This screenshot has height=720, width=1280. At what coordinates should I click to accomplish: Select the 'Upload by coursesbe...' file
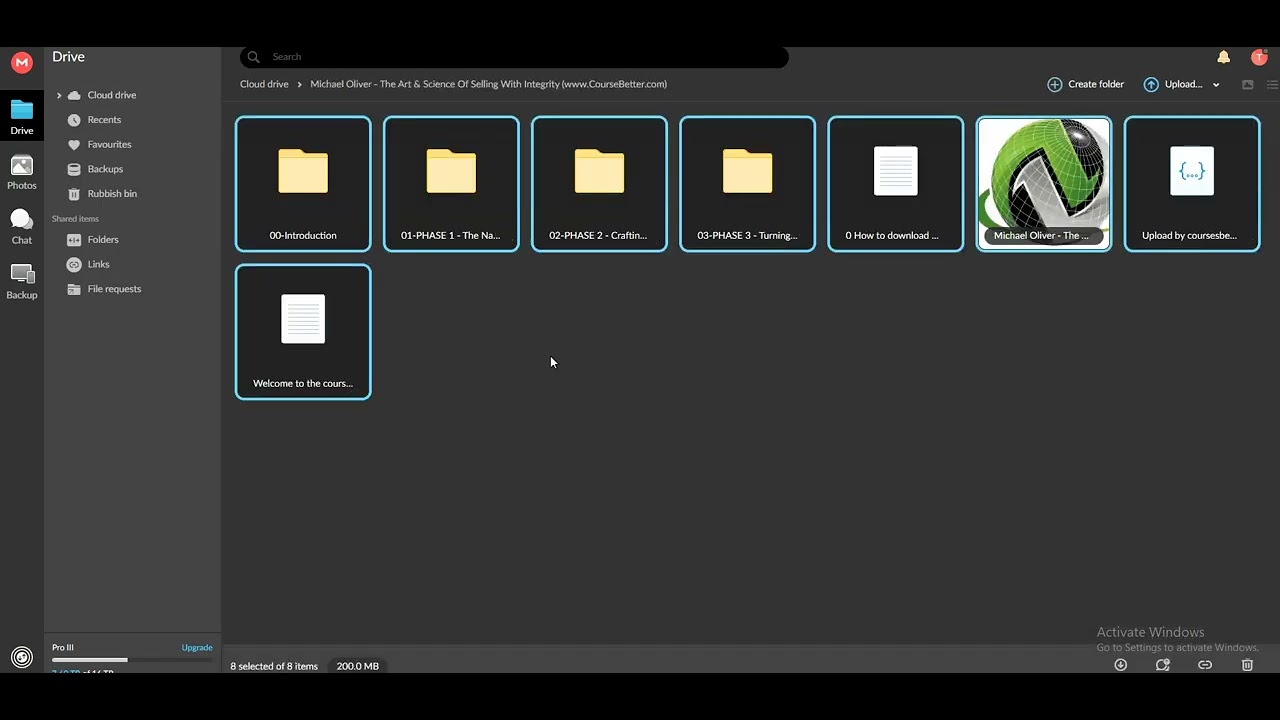pyautogui.click(x=1191, y=184)
